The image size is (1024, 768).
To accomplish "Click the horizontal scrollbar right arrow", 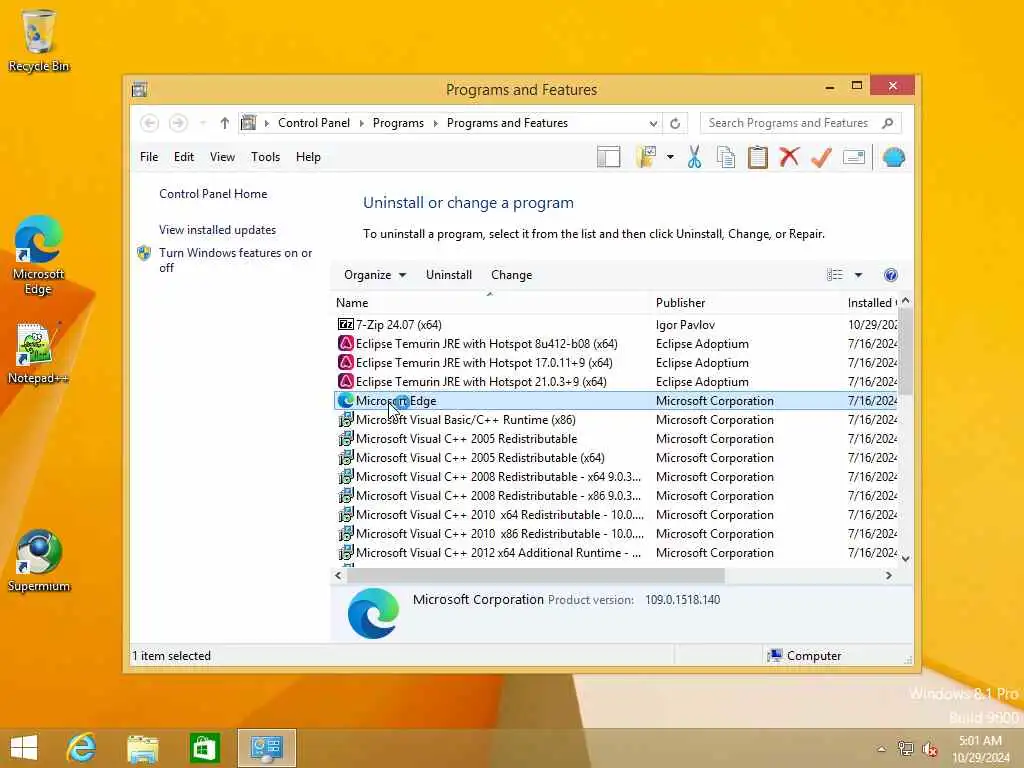I will (x=888, y=575).
